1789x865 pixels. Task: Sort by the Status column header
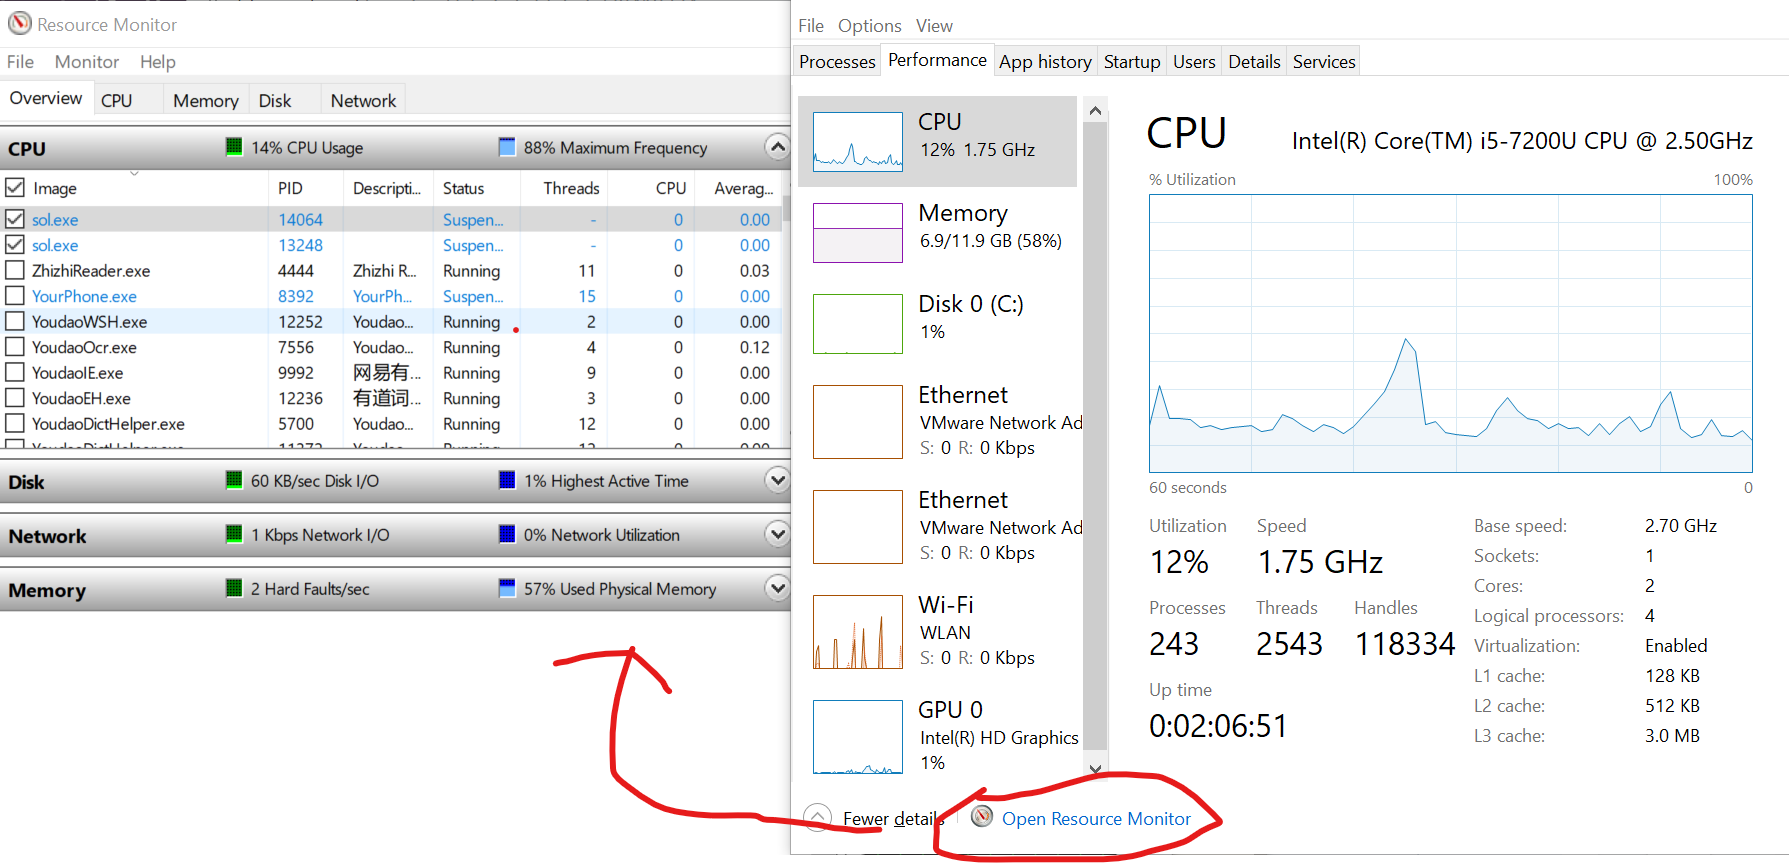coord(478,188)
